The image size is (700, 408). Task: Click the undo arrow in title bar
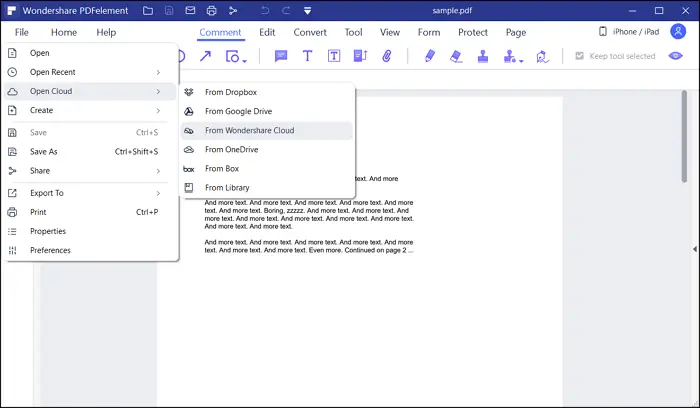tap(265, 10)
